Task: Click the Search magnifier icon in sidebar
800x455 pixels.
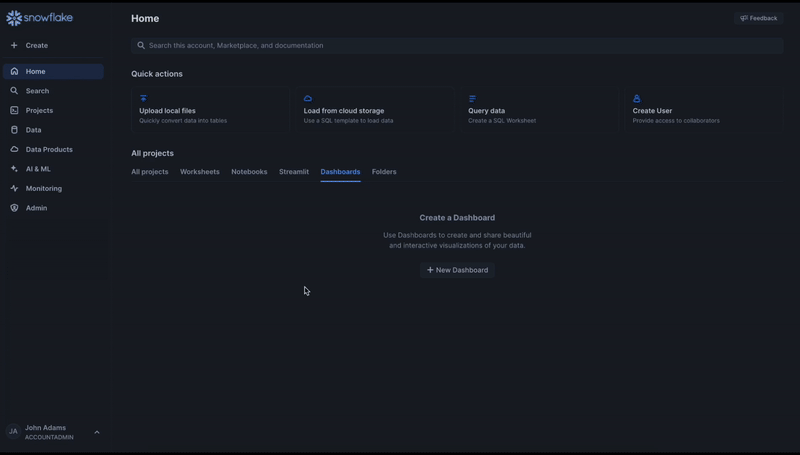Action: 14,91
